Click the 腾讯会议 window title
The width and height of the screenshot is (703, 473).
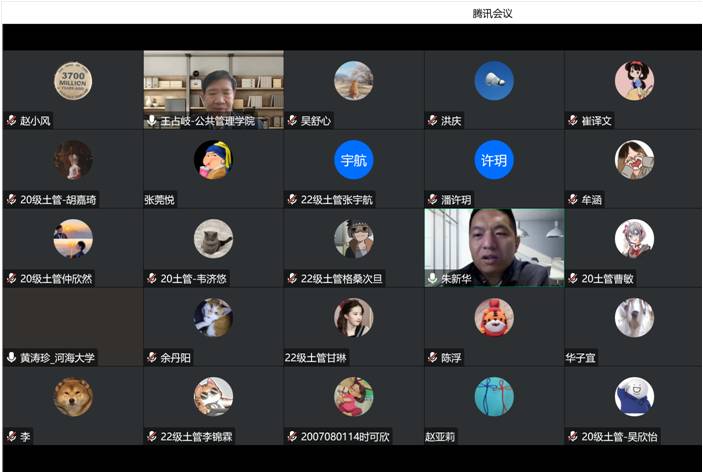(x=492, y=13)
